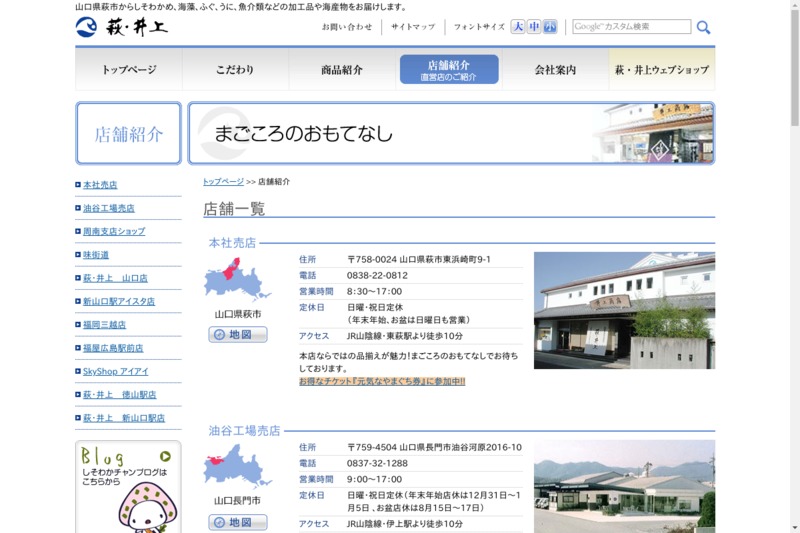Open the 地図 map button for 本社売店
Screen dimensions: 800x533
(x=238, y=335)
